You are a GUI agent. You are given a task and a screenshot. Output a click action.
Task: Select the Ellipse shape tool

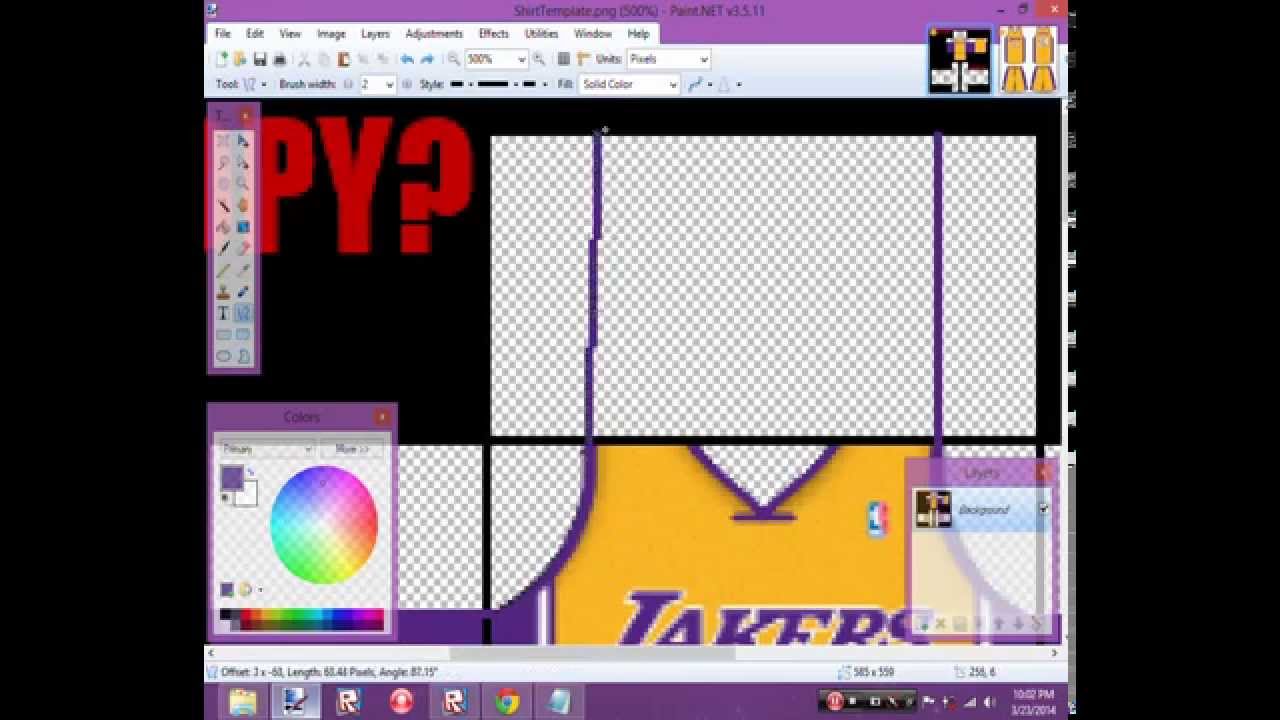click(223, 354)
